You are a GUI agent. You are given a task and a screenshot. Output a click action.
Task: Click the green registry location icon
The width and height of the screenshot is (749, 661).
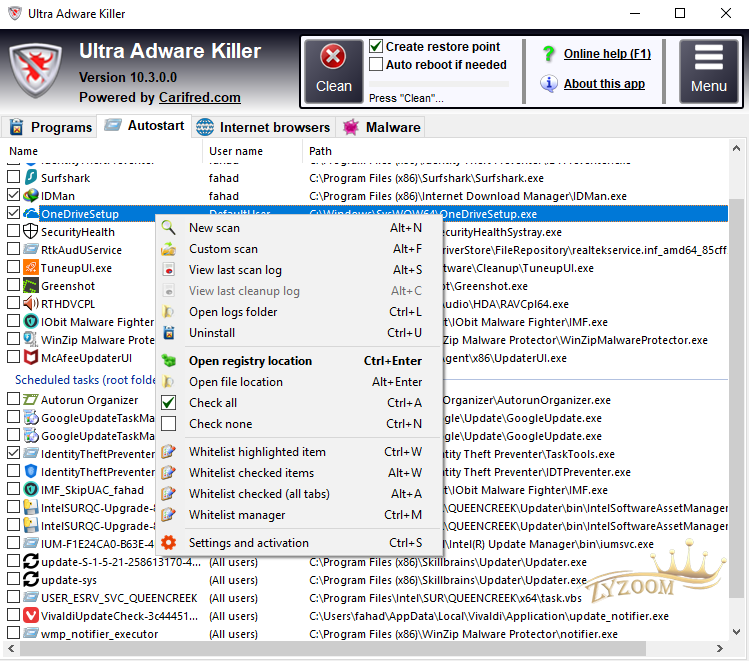[169, 361]
